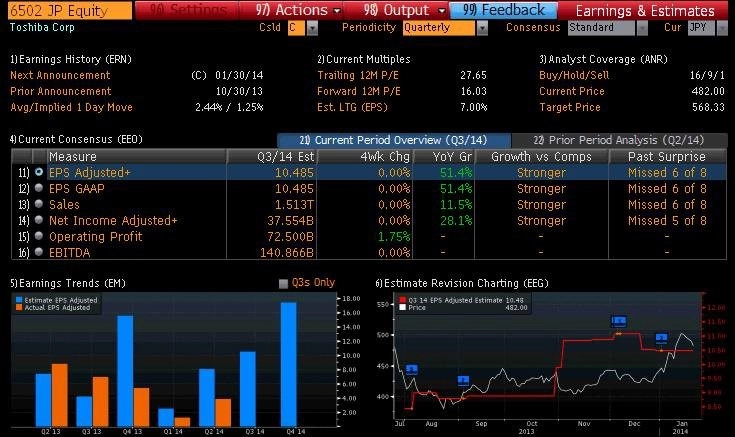The width and height of the screenshot is (735, 437).
Task: Click the Q4 14 estimate bar
Action: (x=288, y=364)
